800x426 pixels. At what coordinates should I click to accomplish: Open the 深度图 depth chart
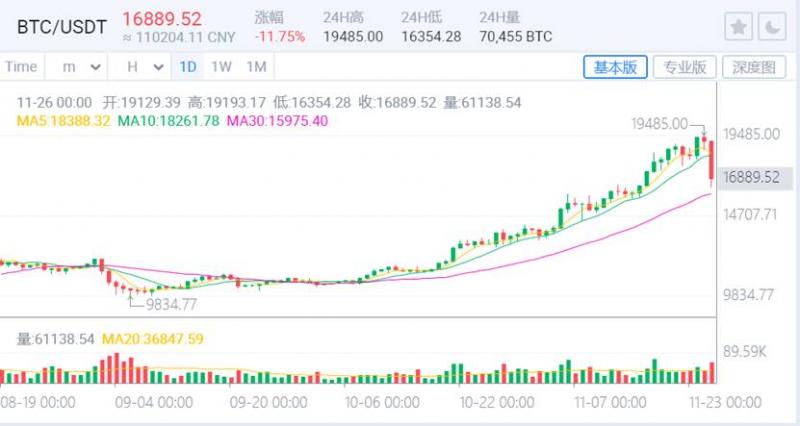753,67
